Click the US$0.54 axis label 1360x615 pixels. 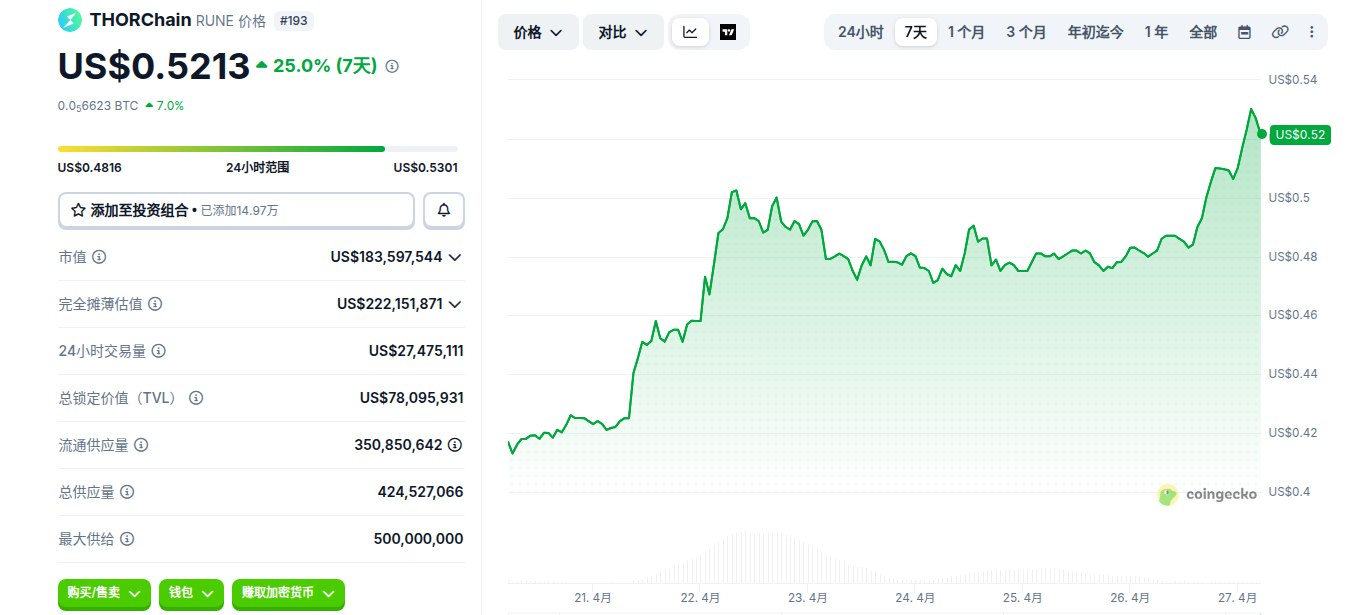pos(1293,80)
